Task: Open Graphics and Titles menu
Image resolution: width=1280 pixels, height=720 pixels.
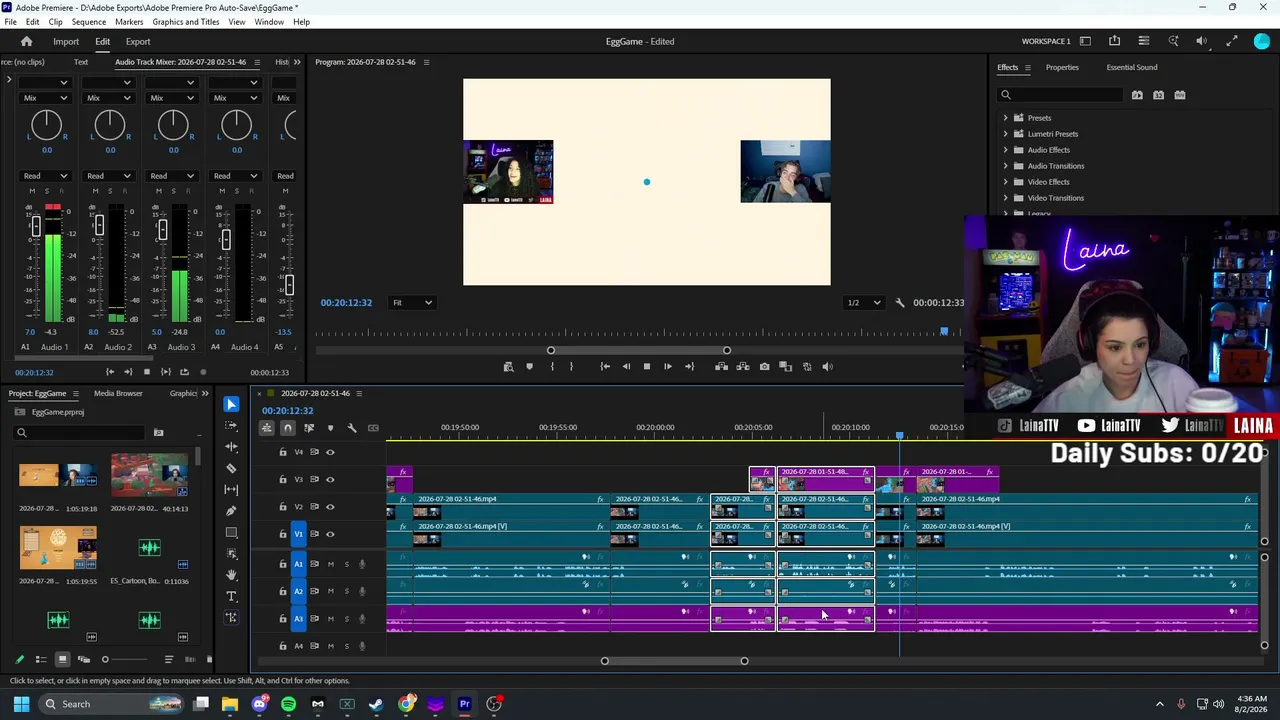Action: point(186,22)
